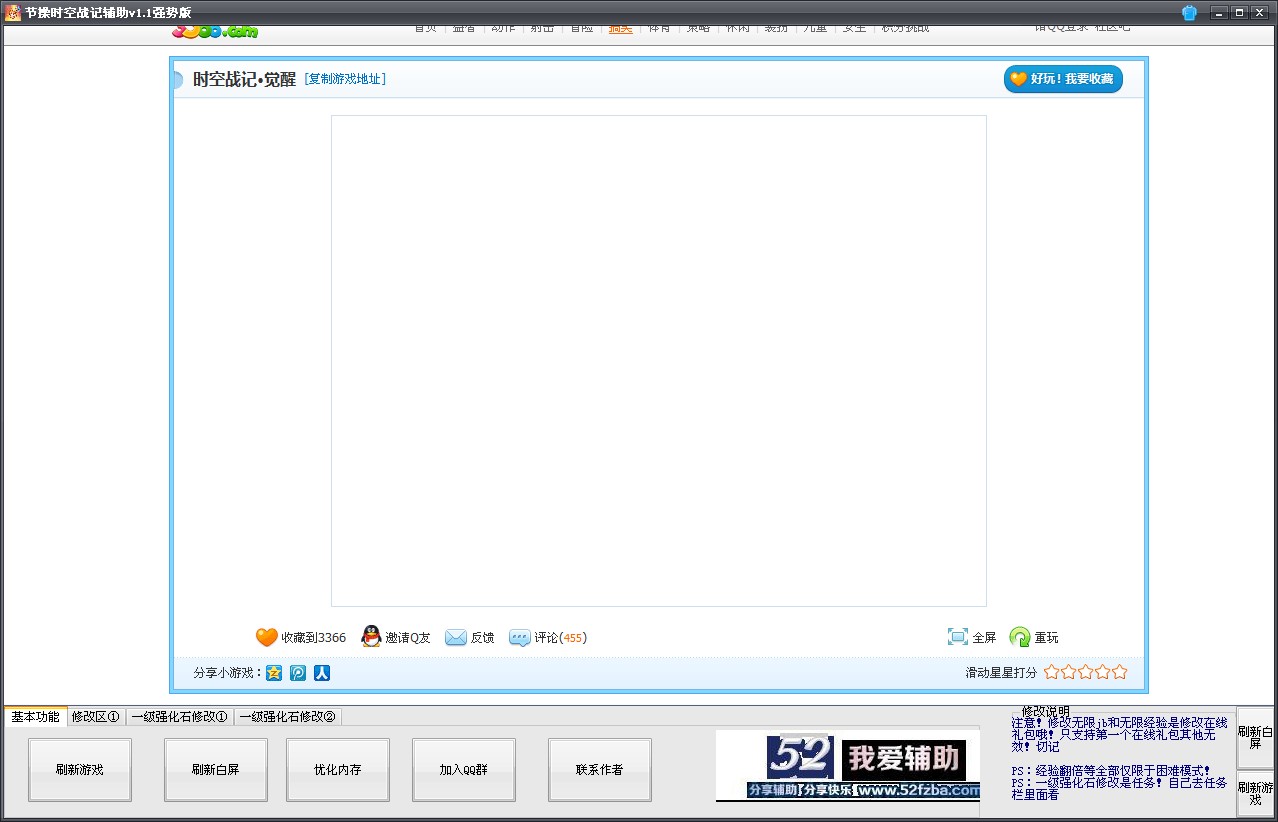The width and height of the screenshot is (1278, 822).
Task: Click the 全屏 fullscreen icon
Action: click(x=958, y=637)
